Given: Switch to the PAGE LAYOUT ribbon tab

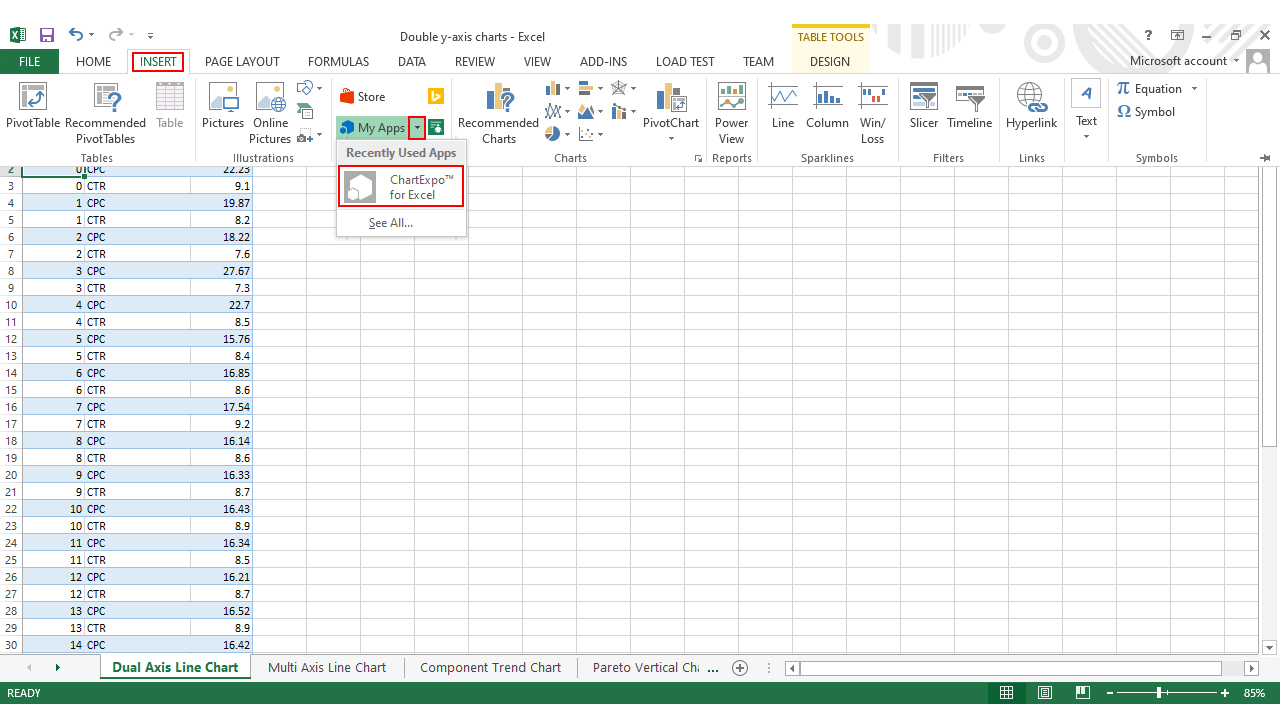Looking at the screenshot, I should 242,61.
